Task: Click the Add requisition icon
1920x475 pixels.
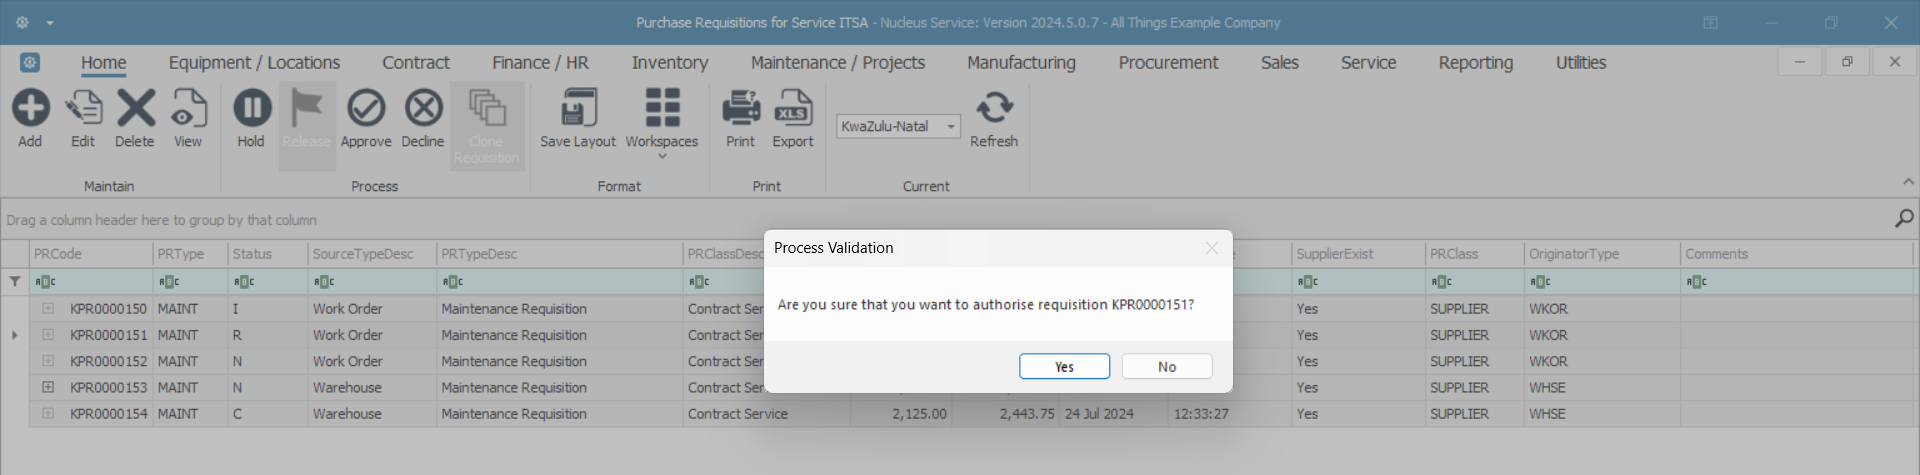Action: (30, 109)
